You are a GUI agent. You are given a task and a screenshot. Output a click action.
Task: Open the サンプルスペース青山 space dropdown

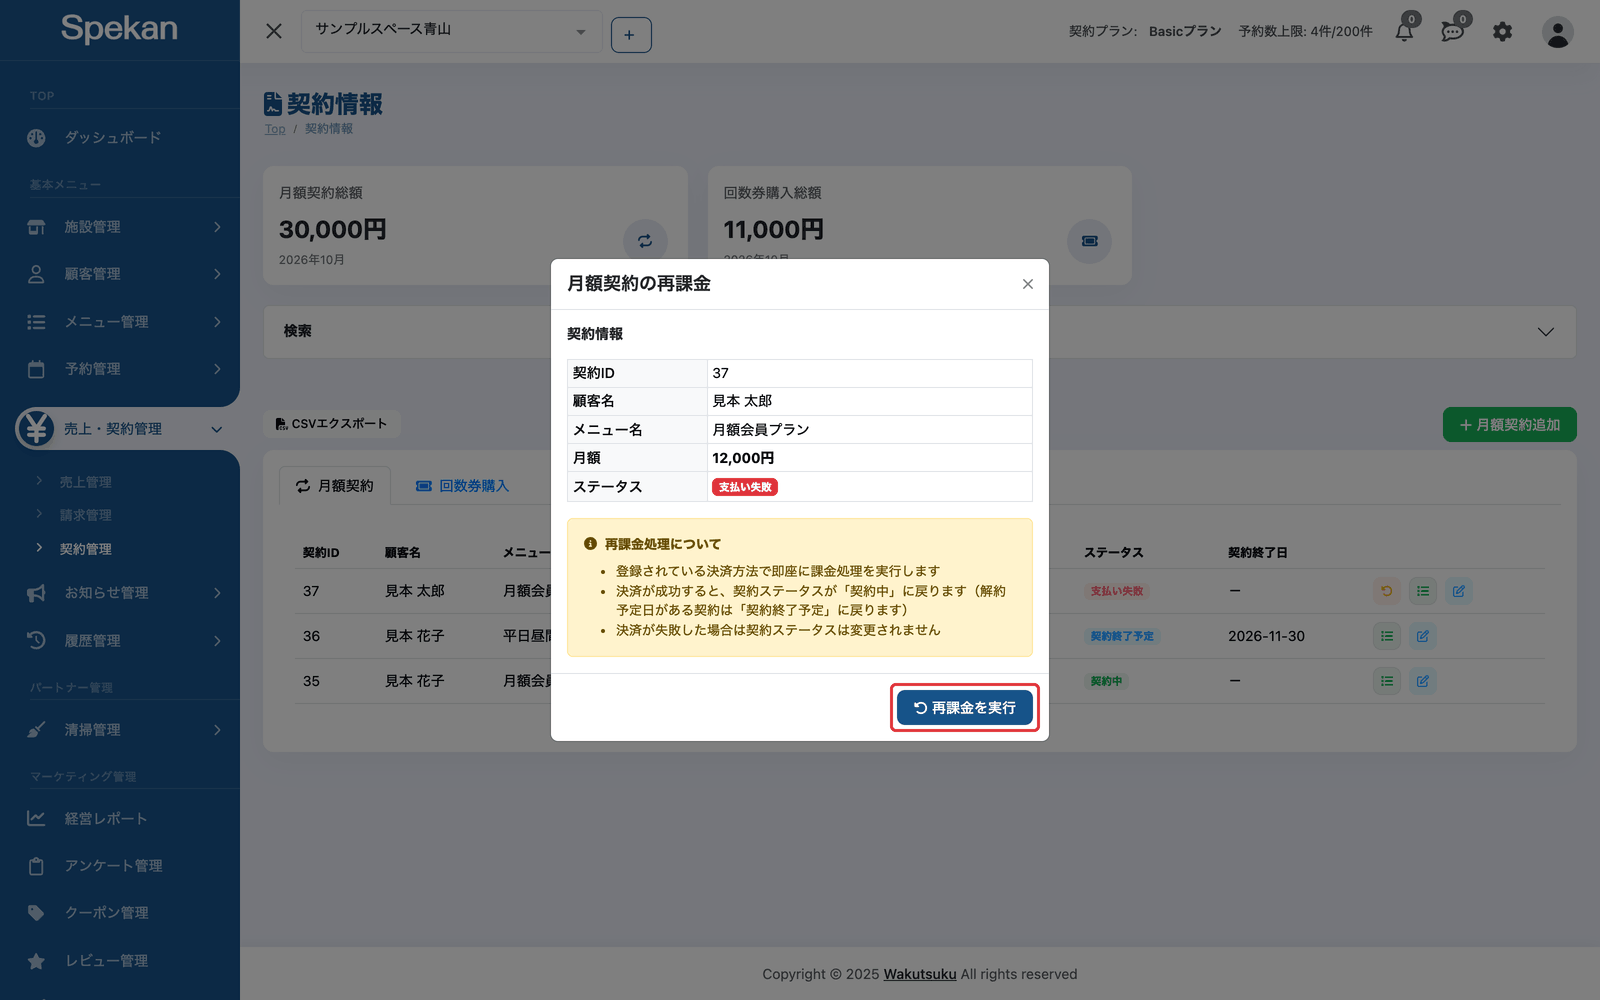coord(451,31)
